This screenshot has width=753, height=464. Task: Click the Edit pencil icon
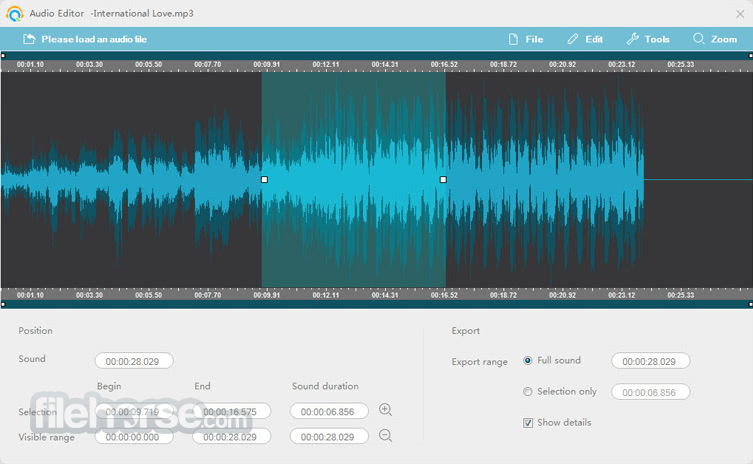(572, 39)
